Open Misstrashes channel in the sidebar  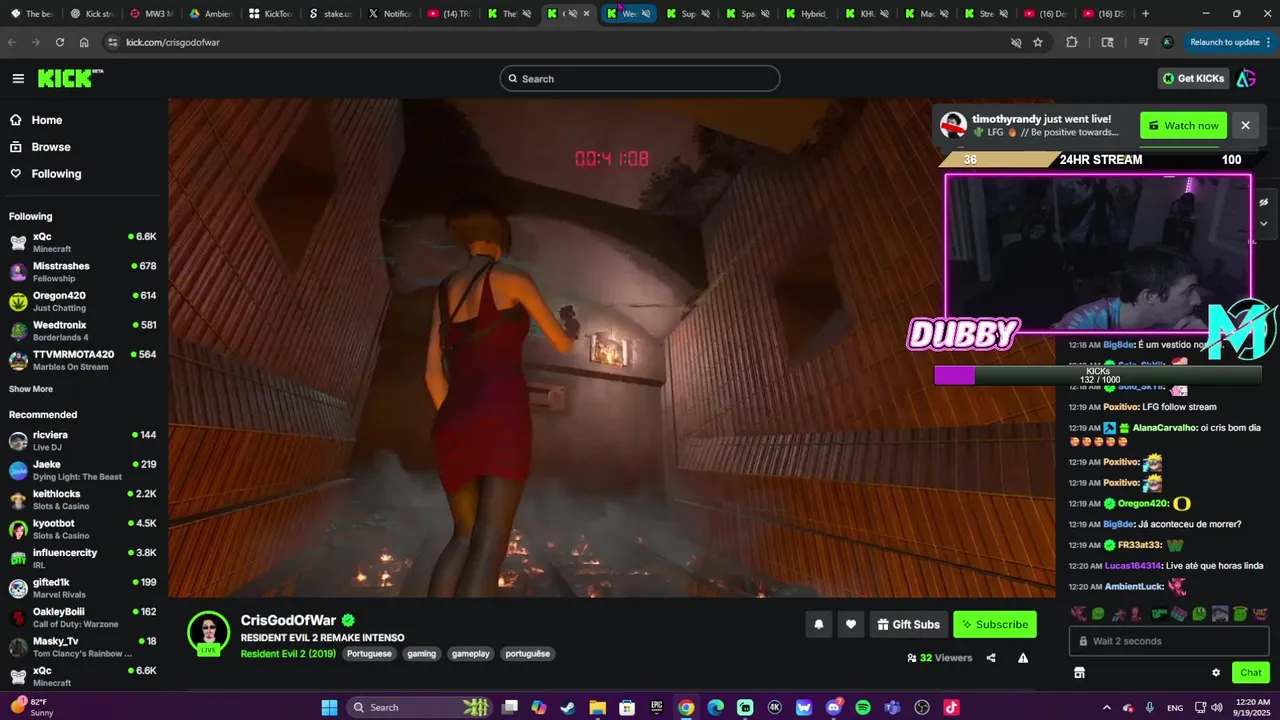[x=83, y=272]
